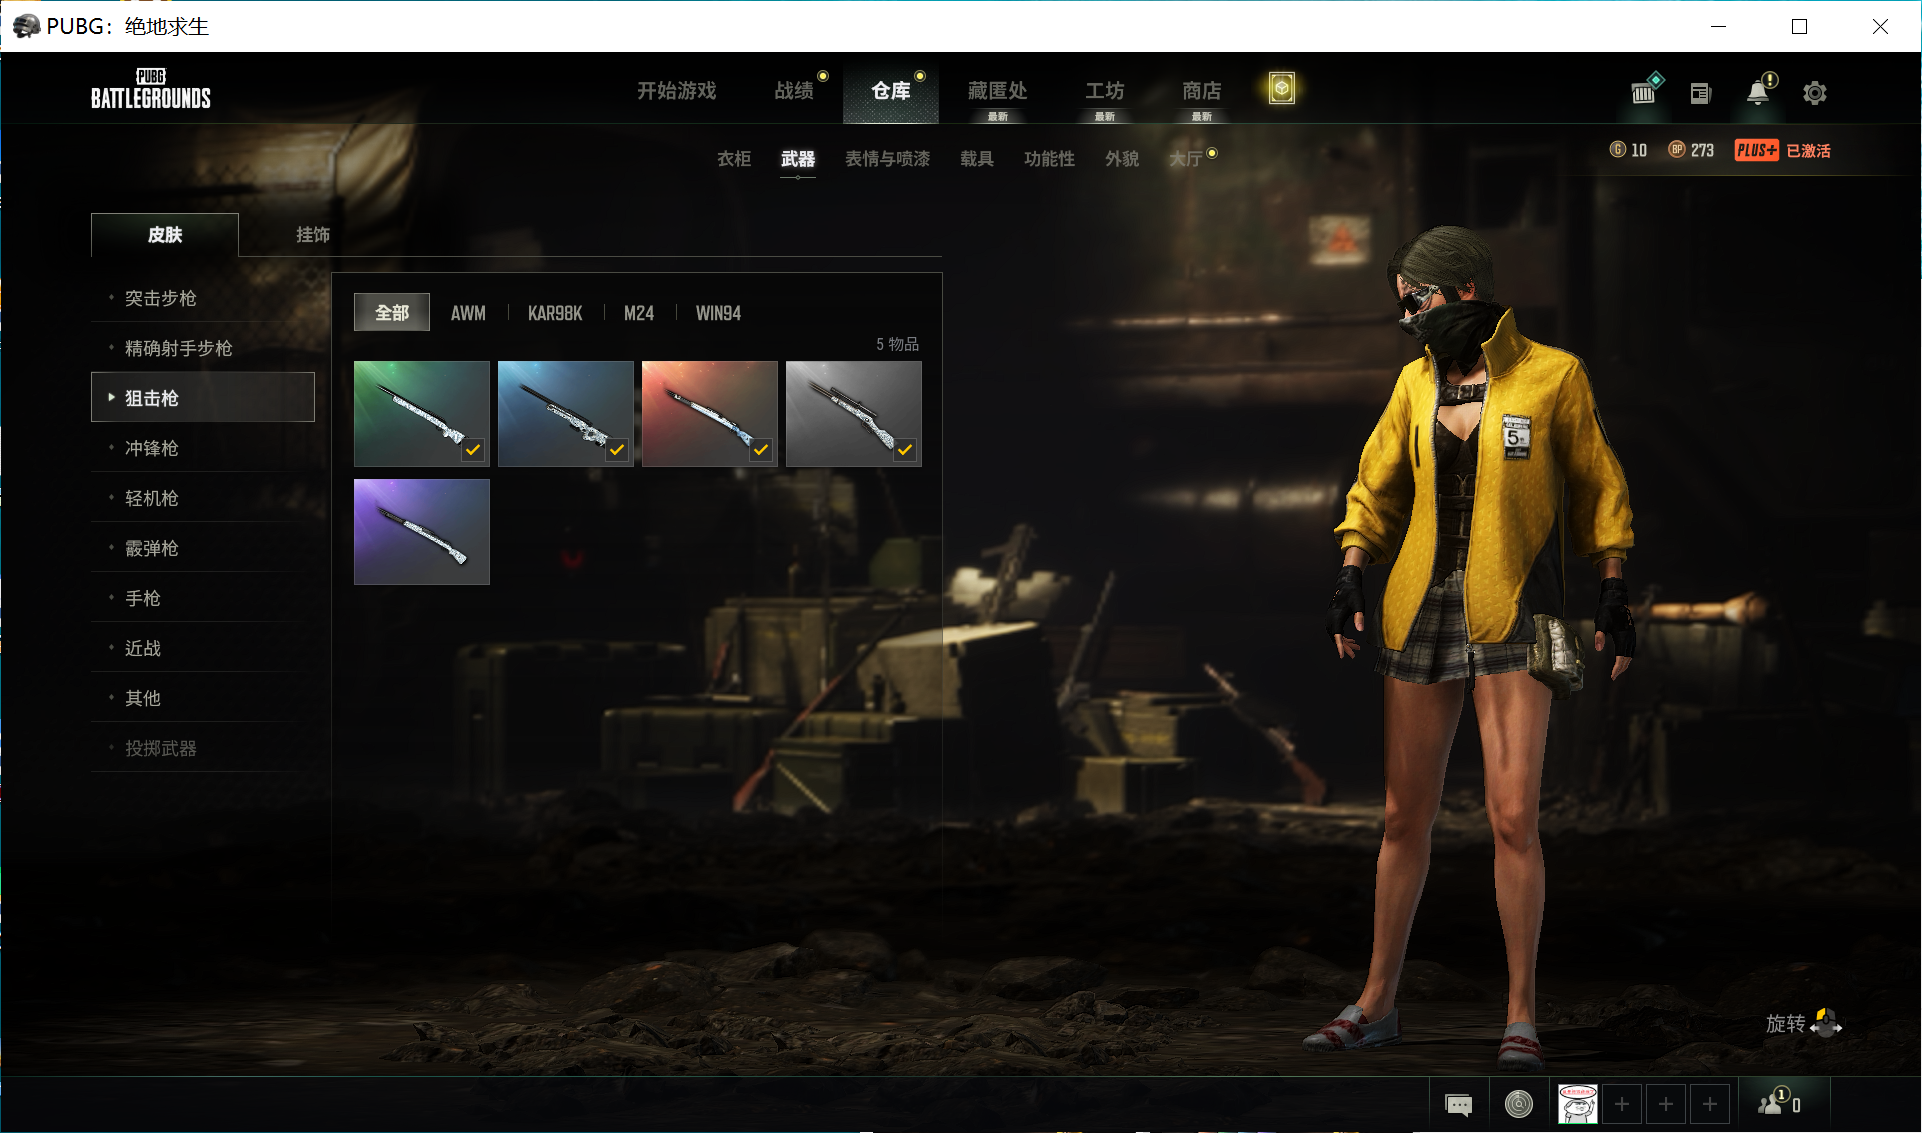The width and height of the screenshot is (1922, 1133).
Task: Maximize the PUBG window
Action: click(x=1799, y=26)
